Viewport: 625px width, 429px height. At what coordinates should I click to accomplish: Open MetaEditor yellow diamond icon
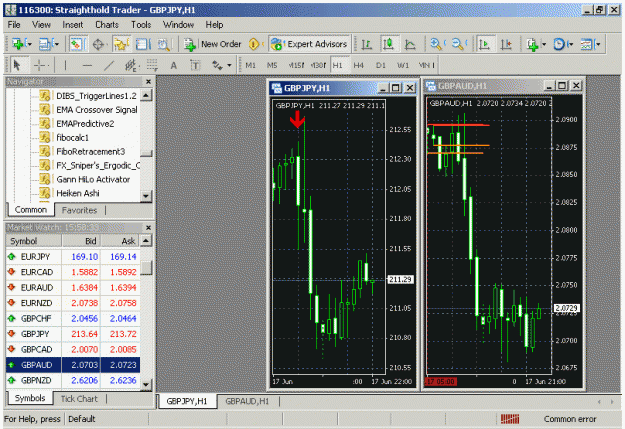[254, 44]
